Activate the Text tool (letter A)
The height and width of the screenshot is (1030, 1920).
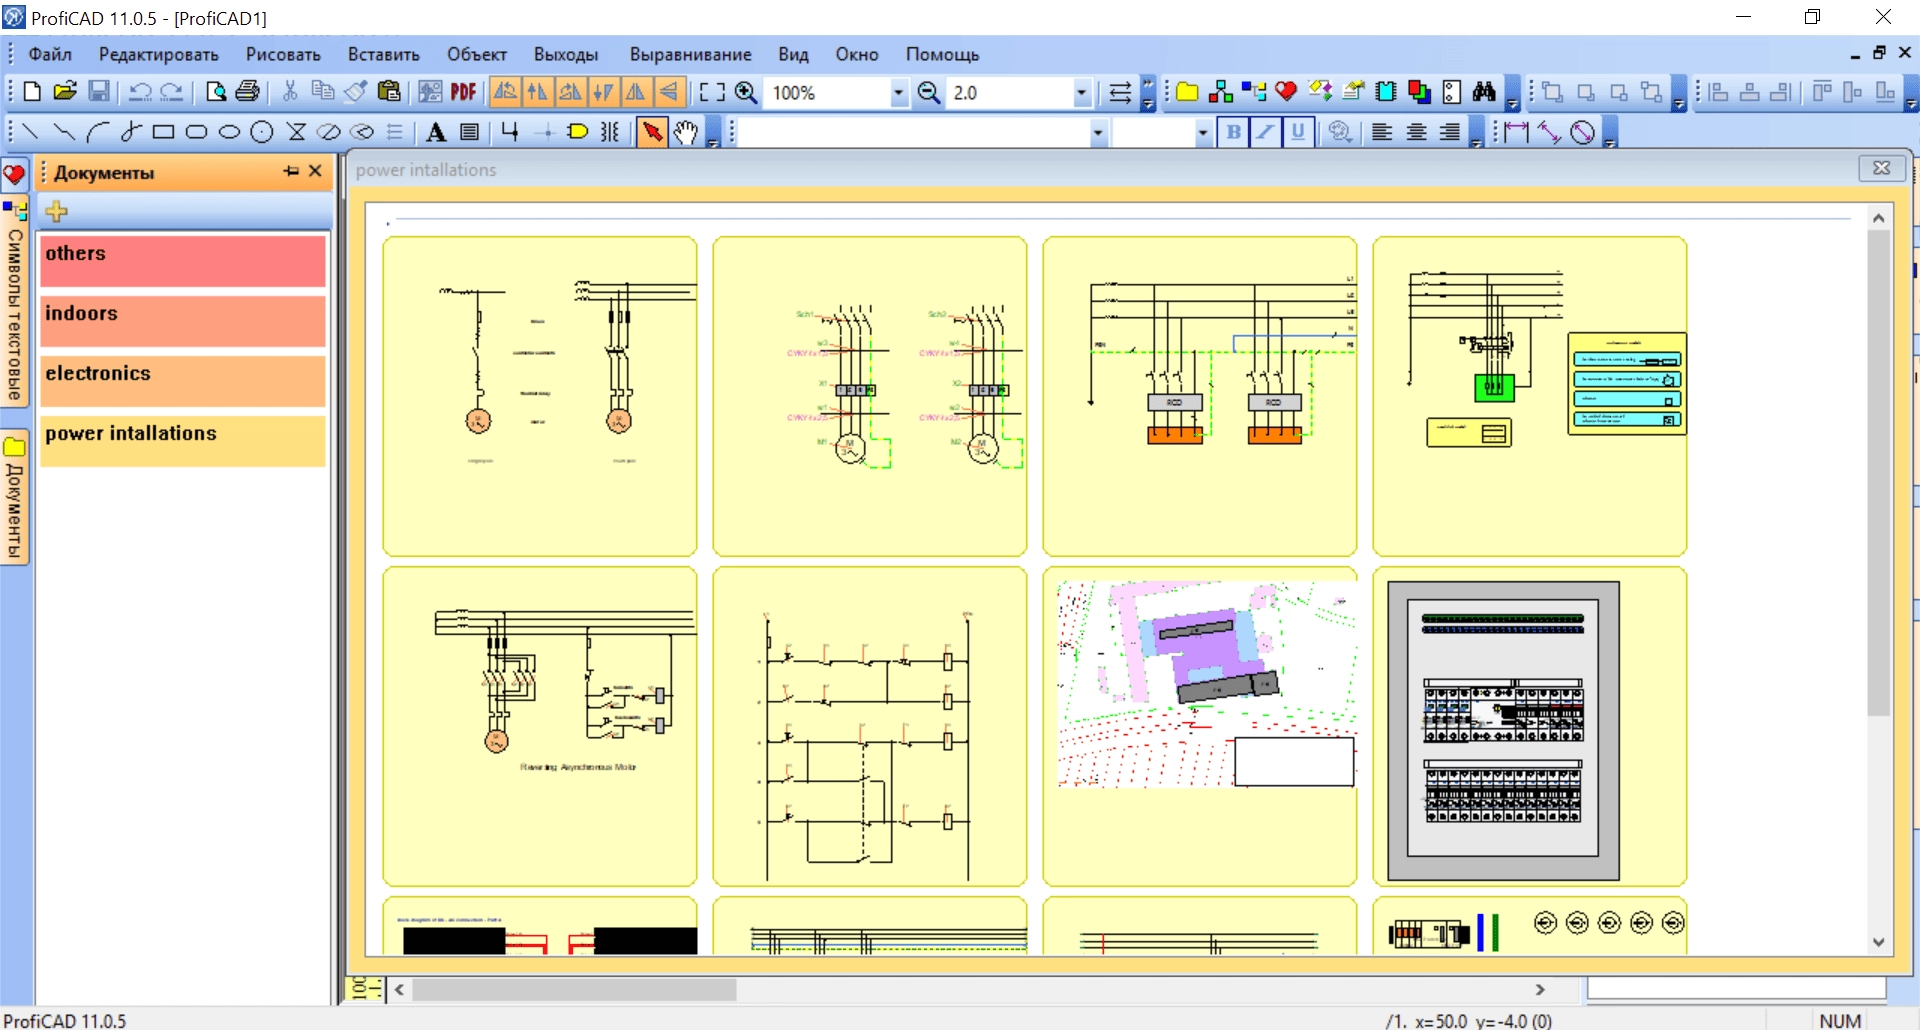436,132
